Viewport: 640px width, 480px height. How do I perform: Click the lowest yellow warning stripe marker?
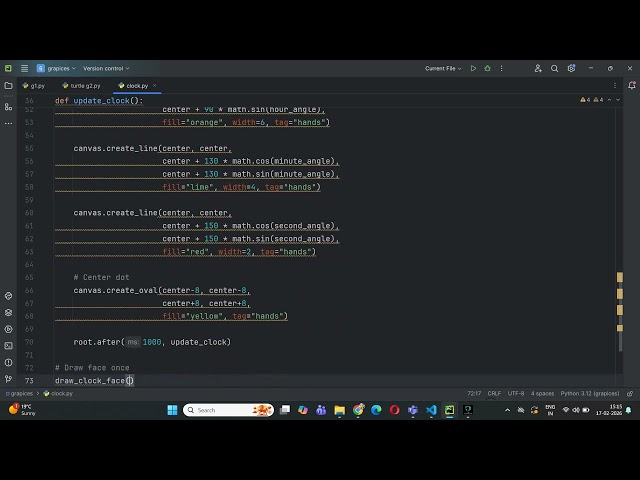tap(620, 328)
